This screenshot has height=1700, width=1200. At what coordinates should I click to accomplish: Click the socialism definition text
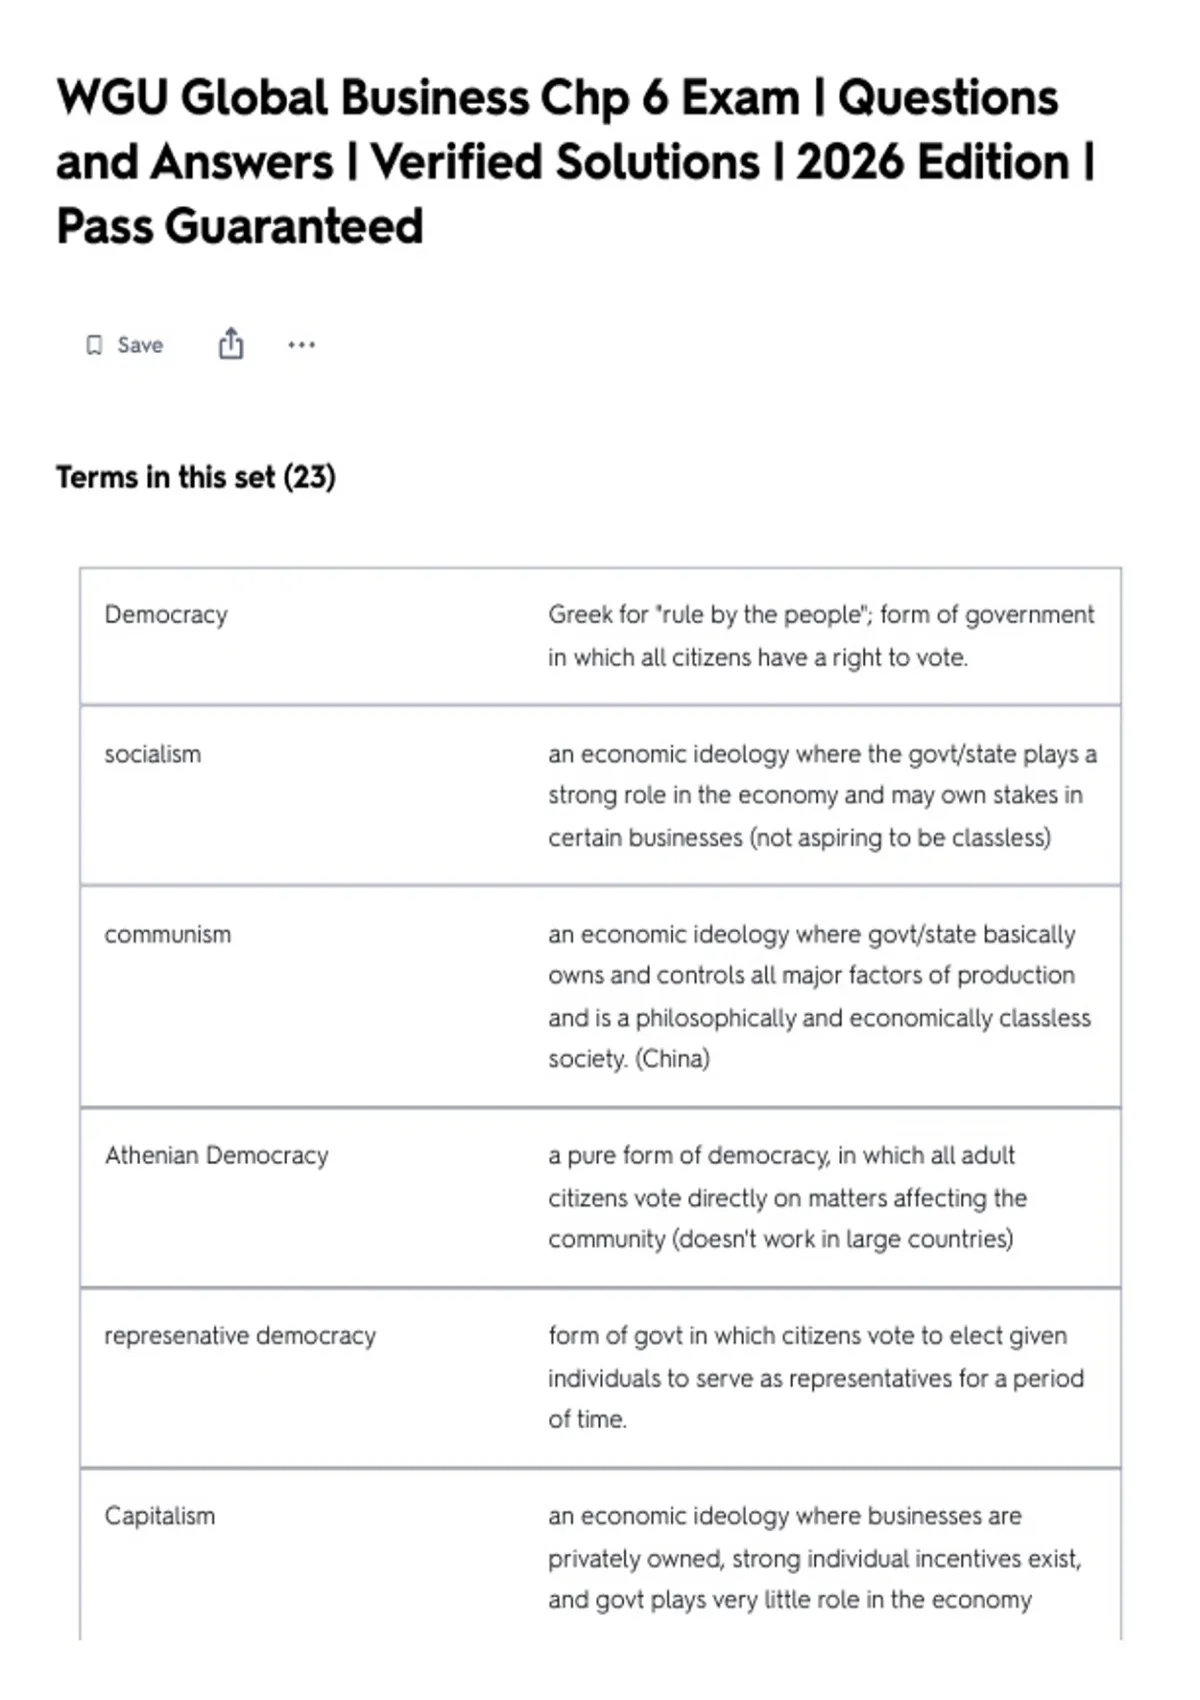pos(822,795)
